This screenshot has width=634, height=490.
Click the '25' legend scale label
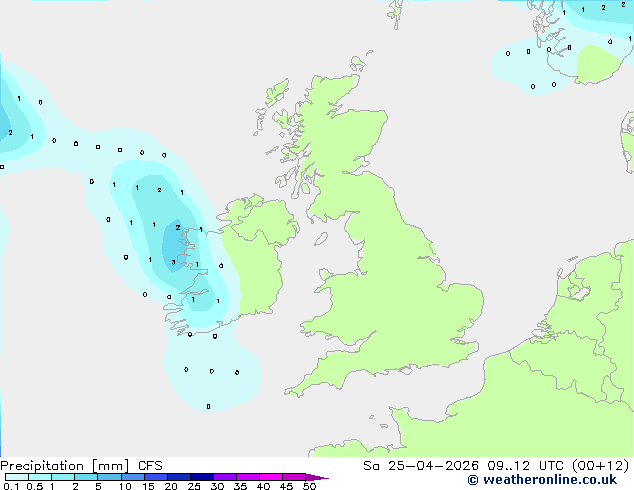tap(194, 486)
